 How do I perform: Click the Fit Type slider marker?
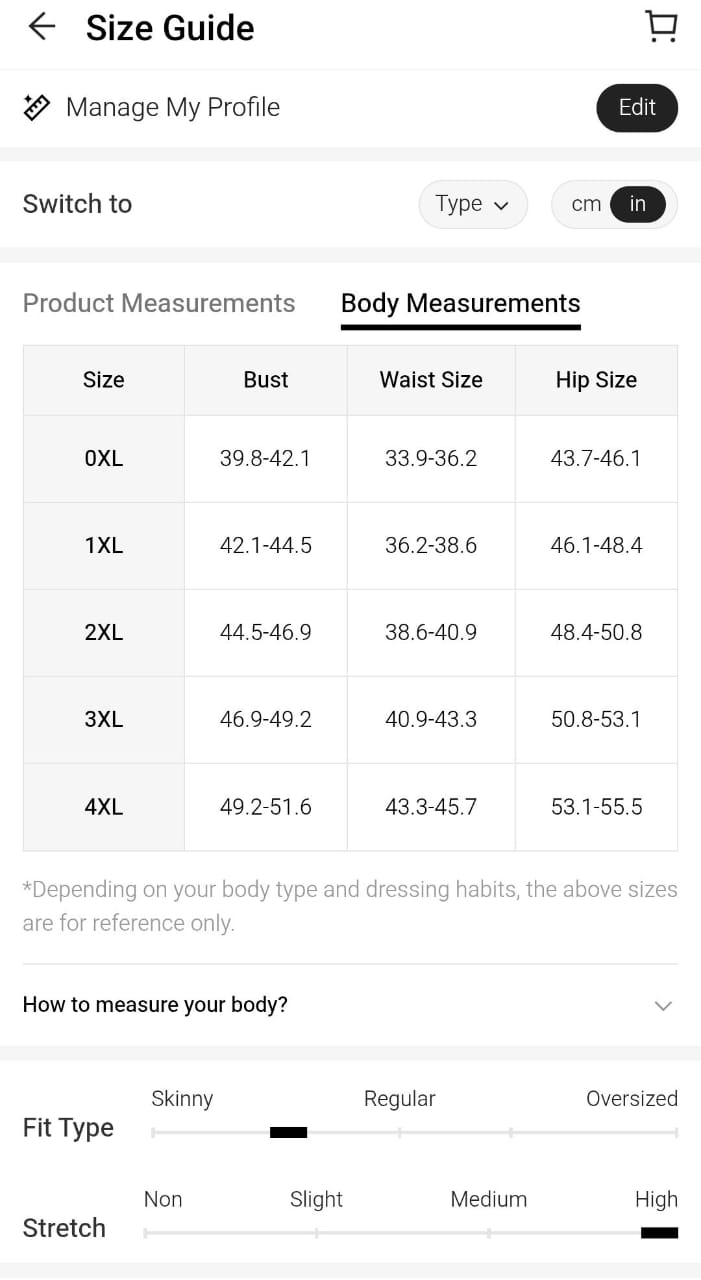pos(288,1132)
